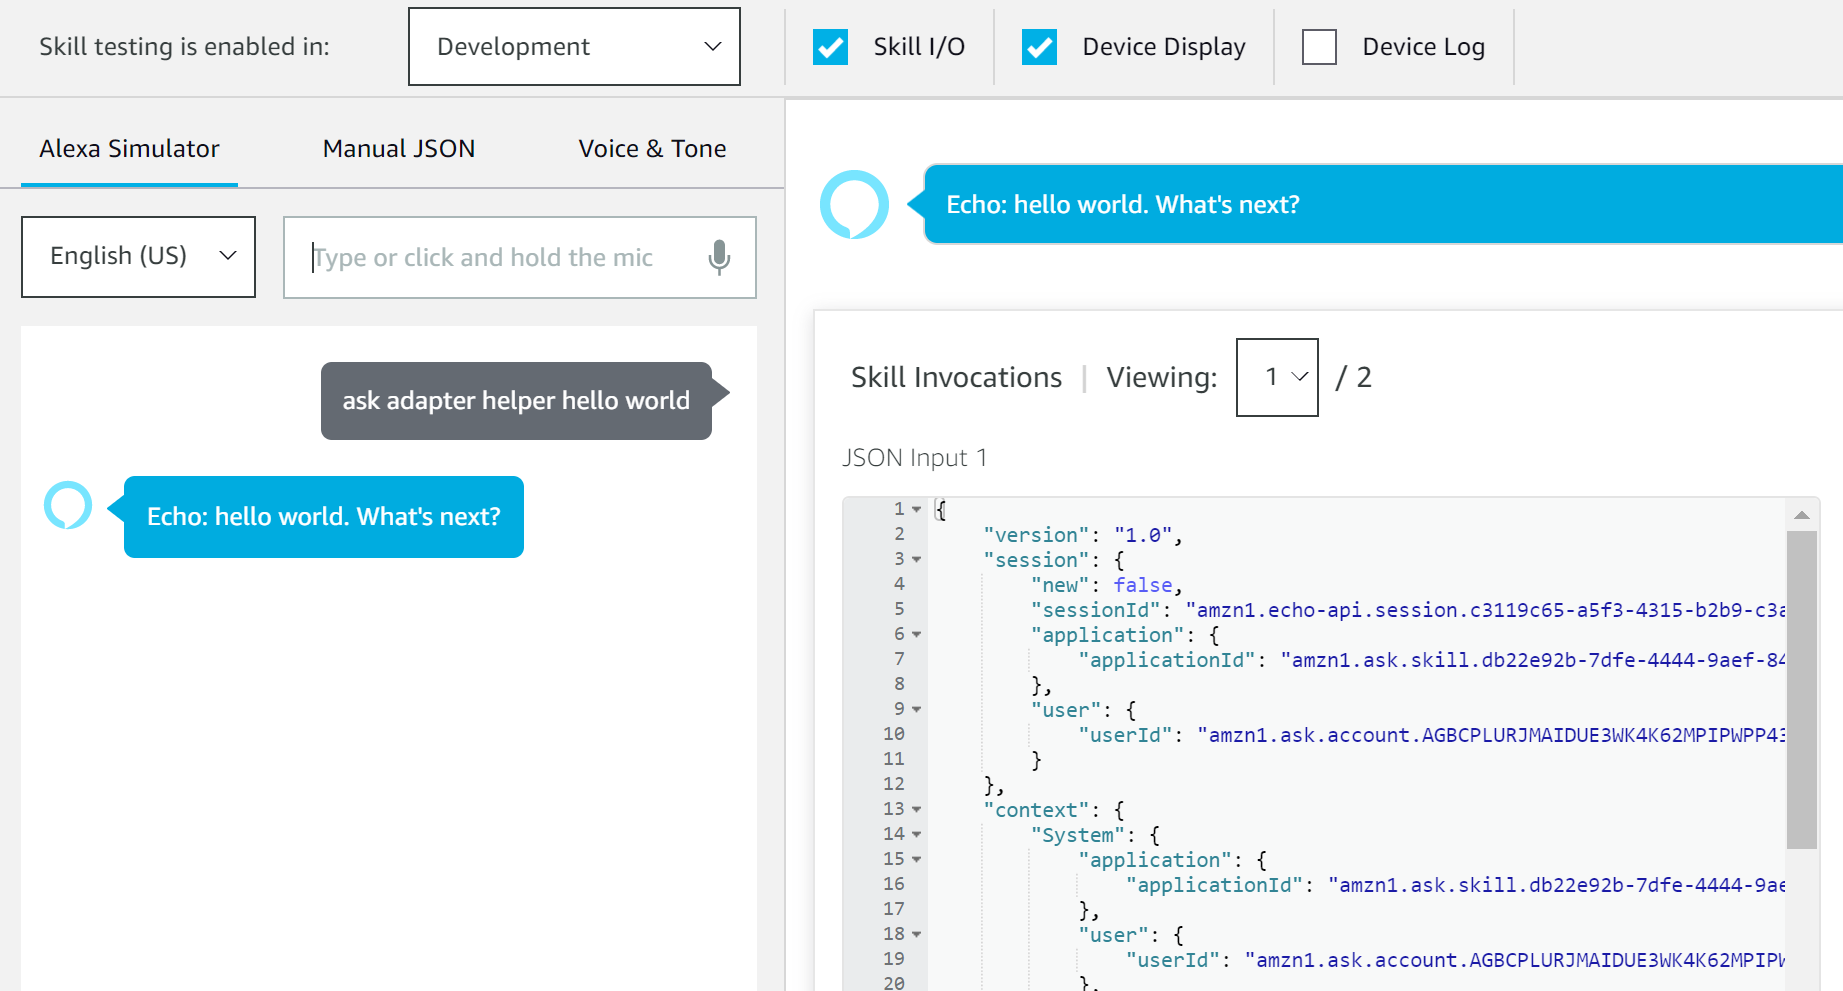Collapse the user fold arrow at line 9

[x=916, y=709]
